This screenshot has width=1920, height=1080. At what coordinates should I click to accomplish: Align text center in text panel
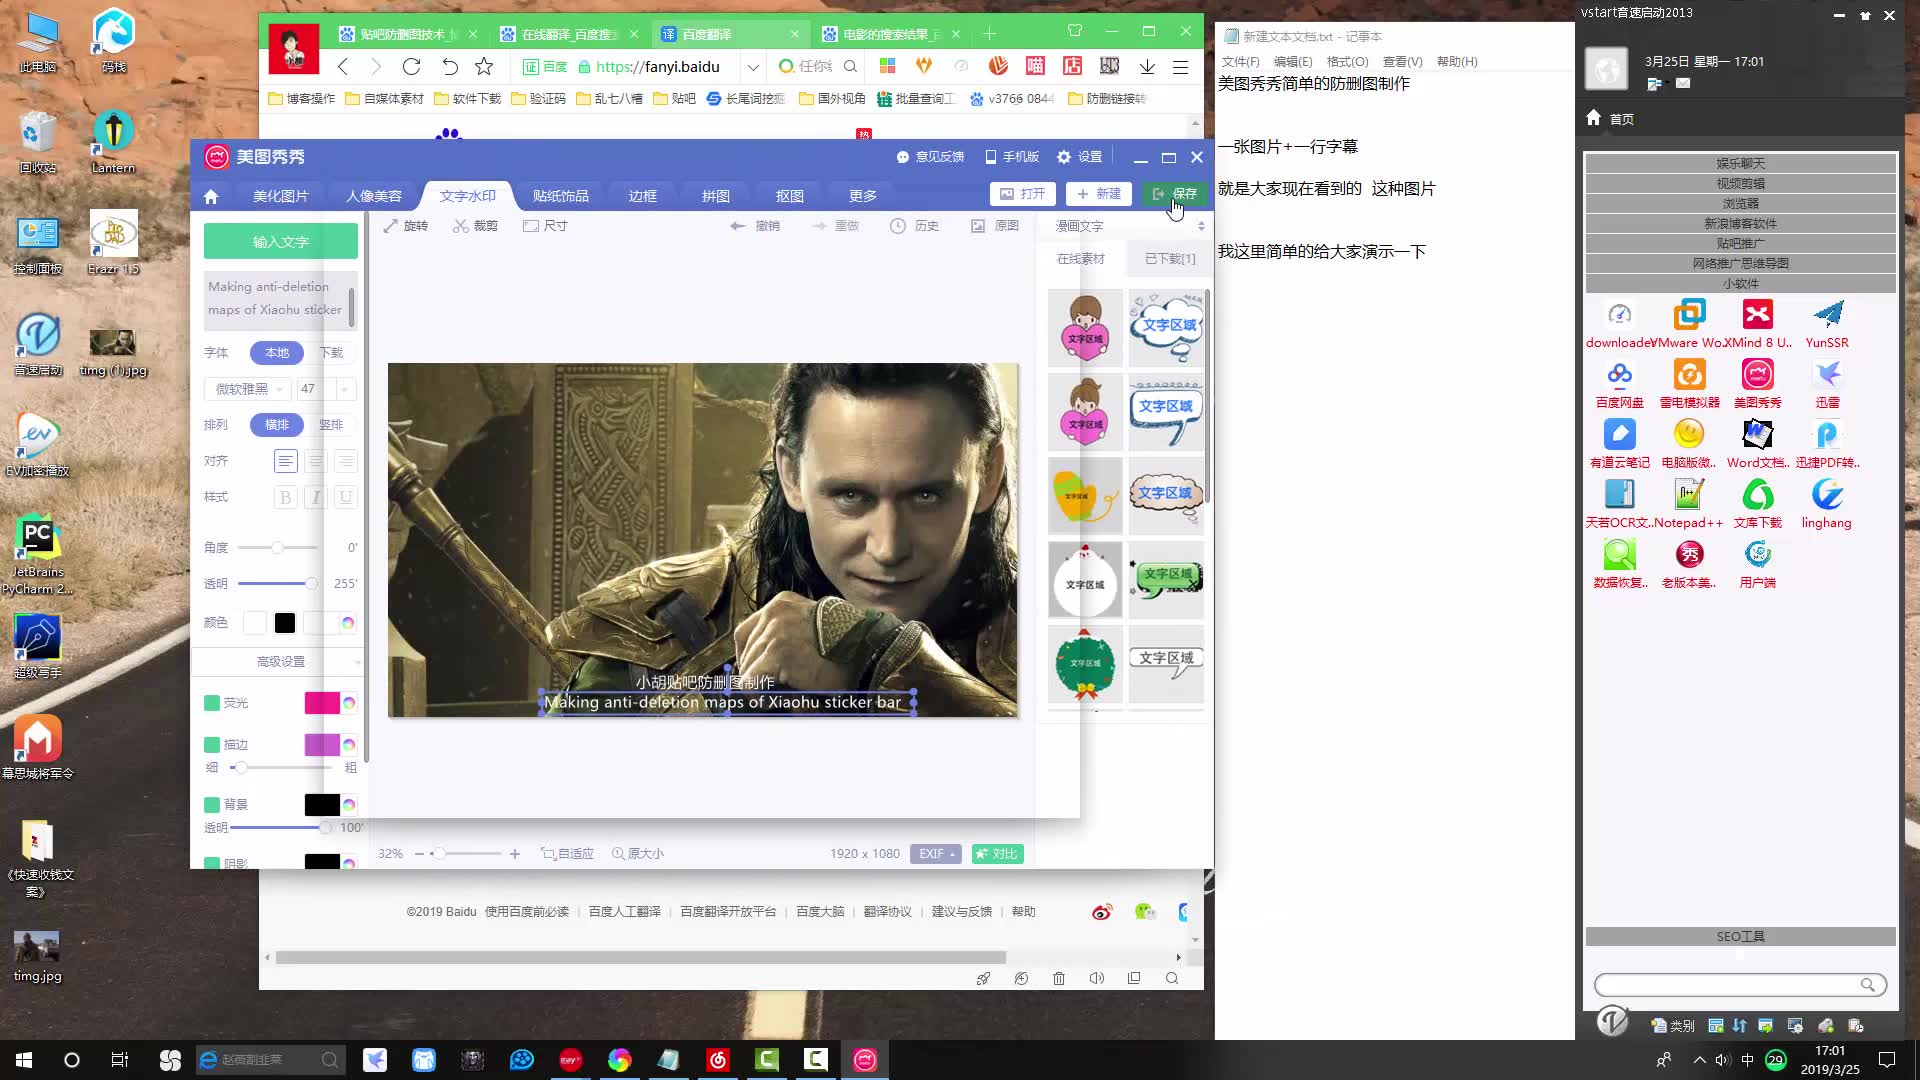tap(316, 461)
